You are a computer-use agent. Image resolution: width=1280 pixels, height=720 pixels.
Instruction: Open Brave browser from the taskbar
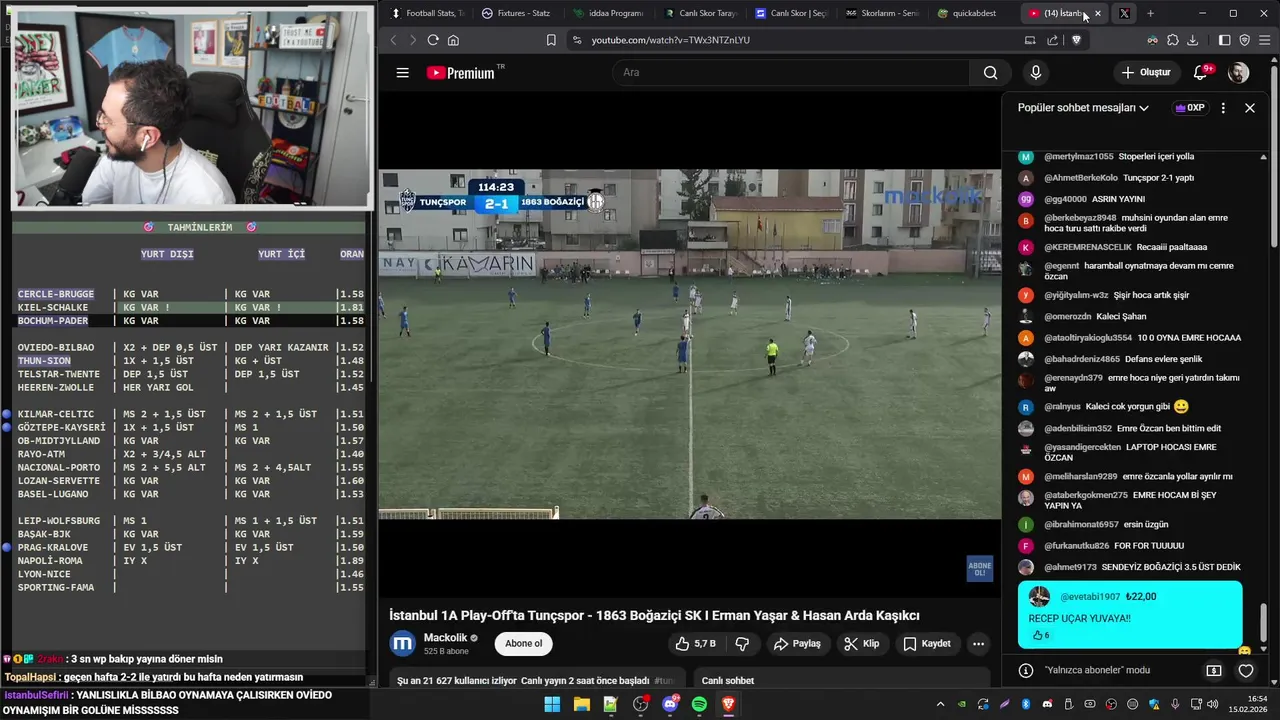pyautogui.click(x=729, y=704)
